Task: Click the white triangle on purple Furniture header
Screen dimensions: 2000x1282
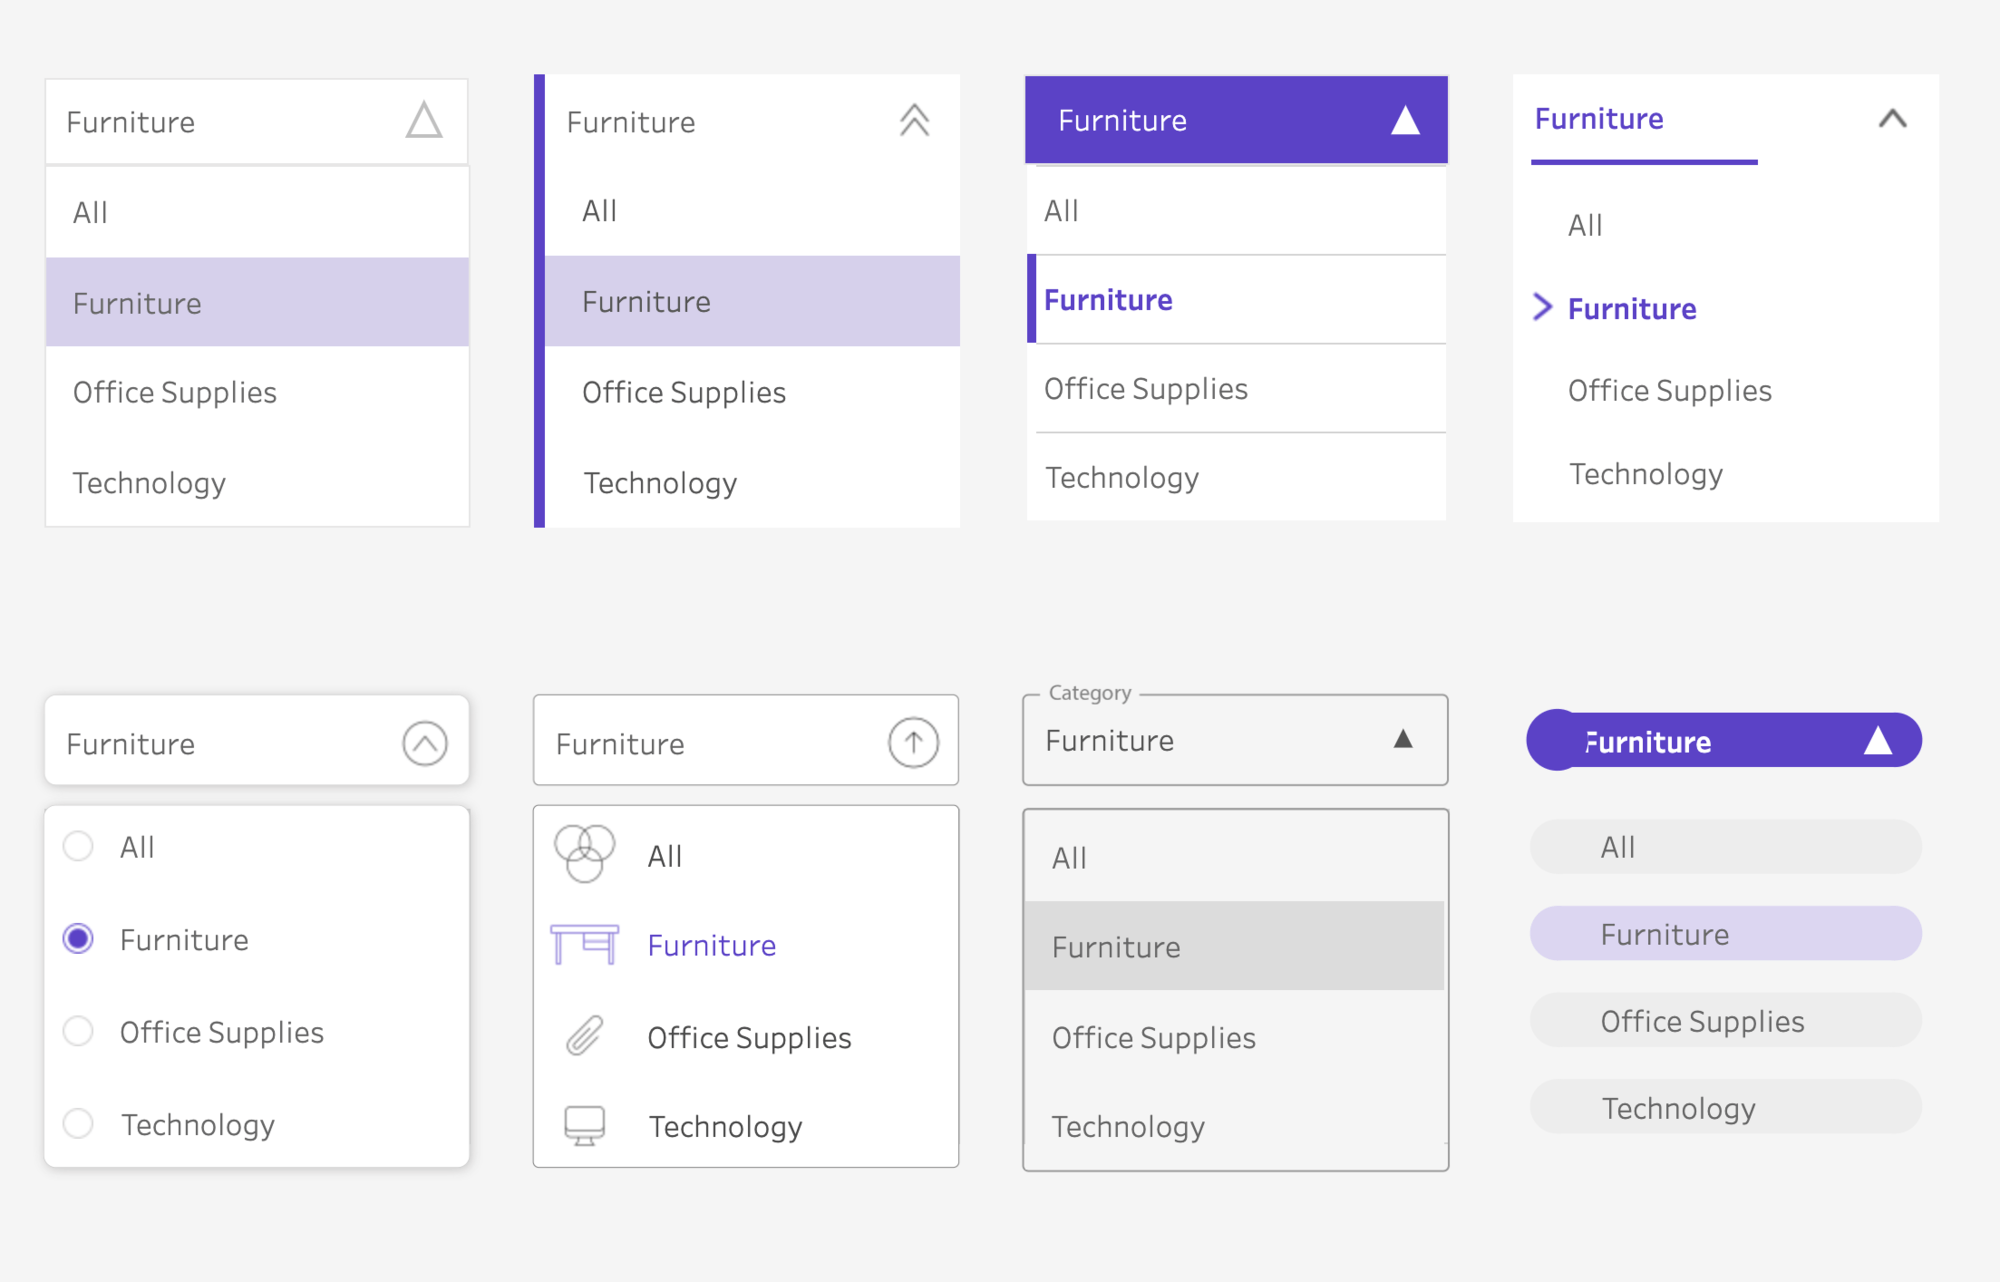Action: coord(1403,120)
